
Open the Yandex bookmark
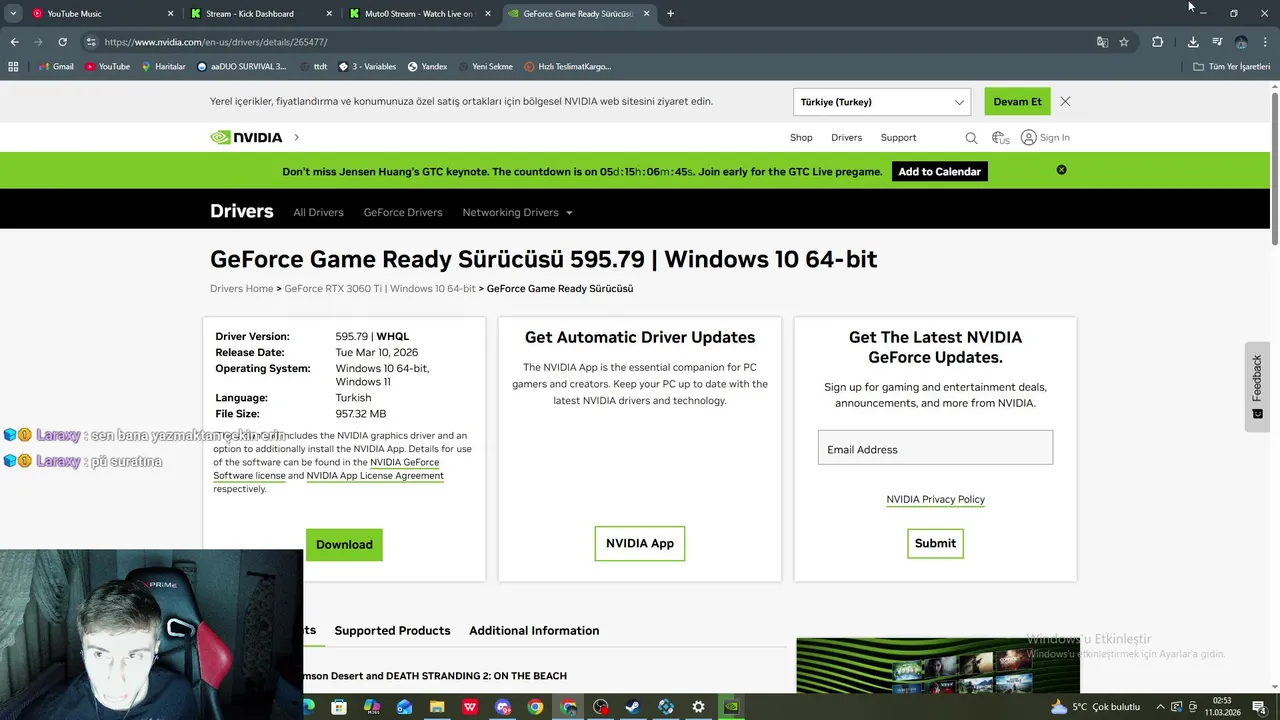tap(427, 67)
